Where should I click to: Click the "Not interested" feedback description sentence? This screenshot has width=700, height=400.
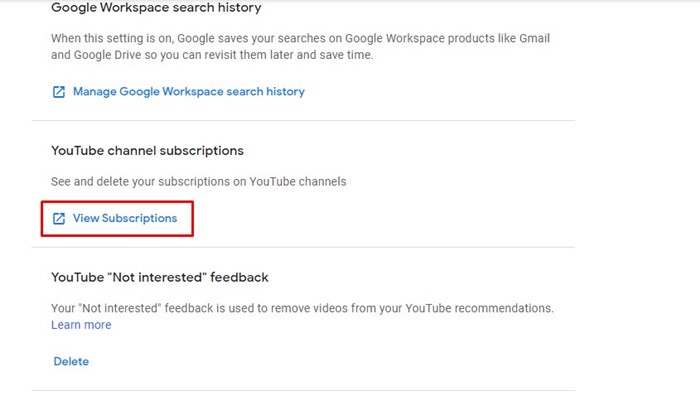(x=300, y=308)
